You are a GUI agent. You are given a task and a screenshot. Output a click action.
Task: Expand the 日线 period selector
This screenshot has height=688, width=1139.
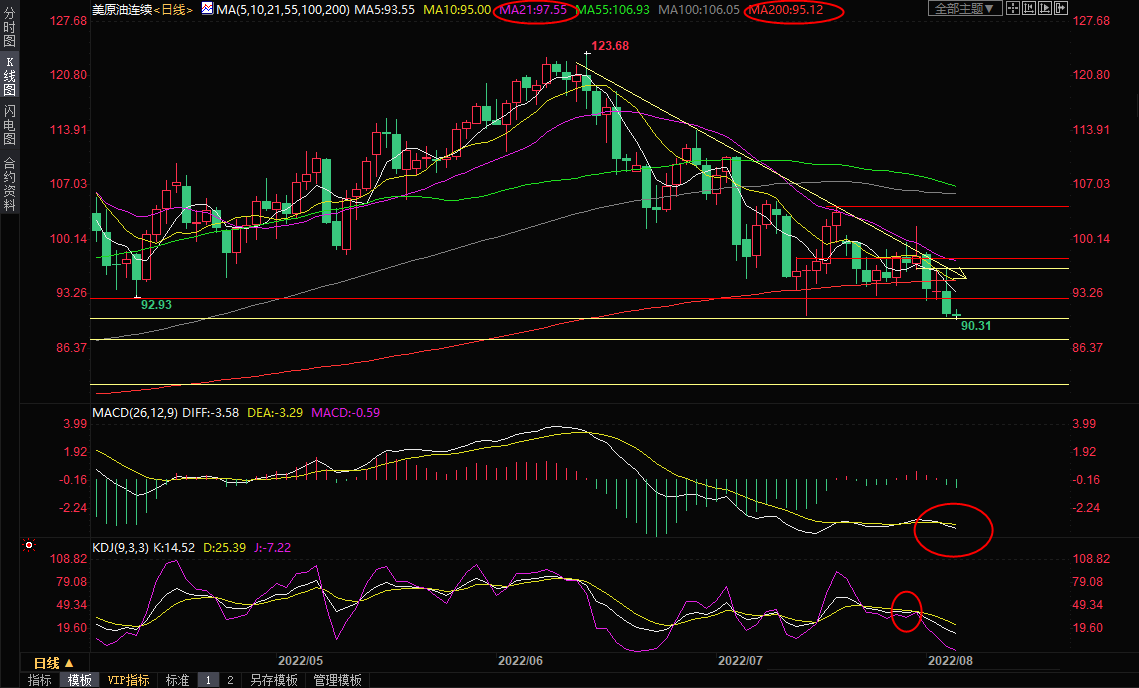54,662
